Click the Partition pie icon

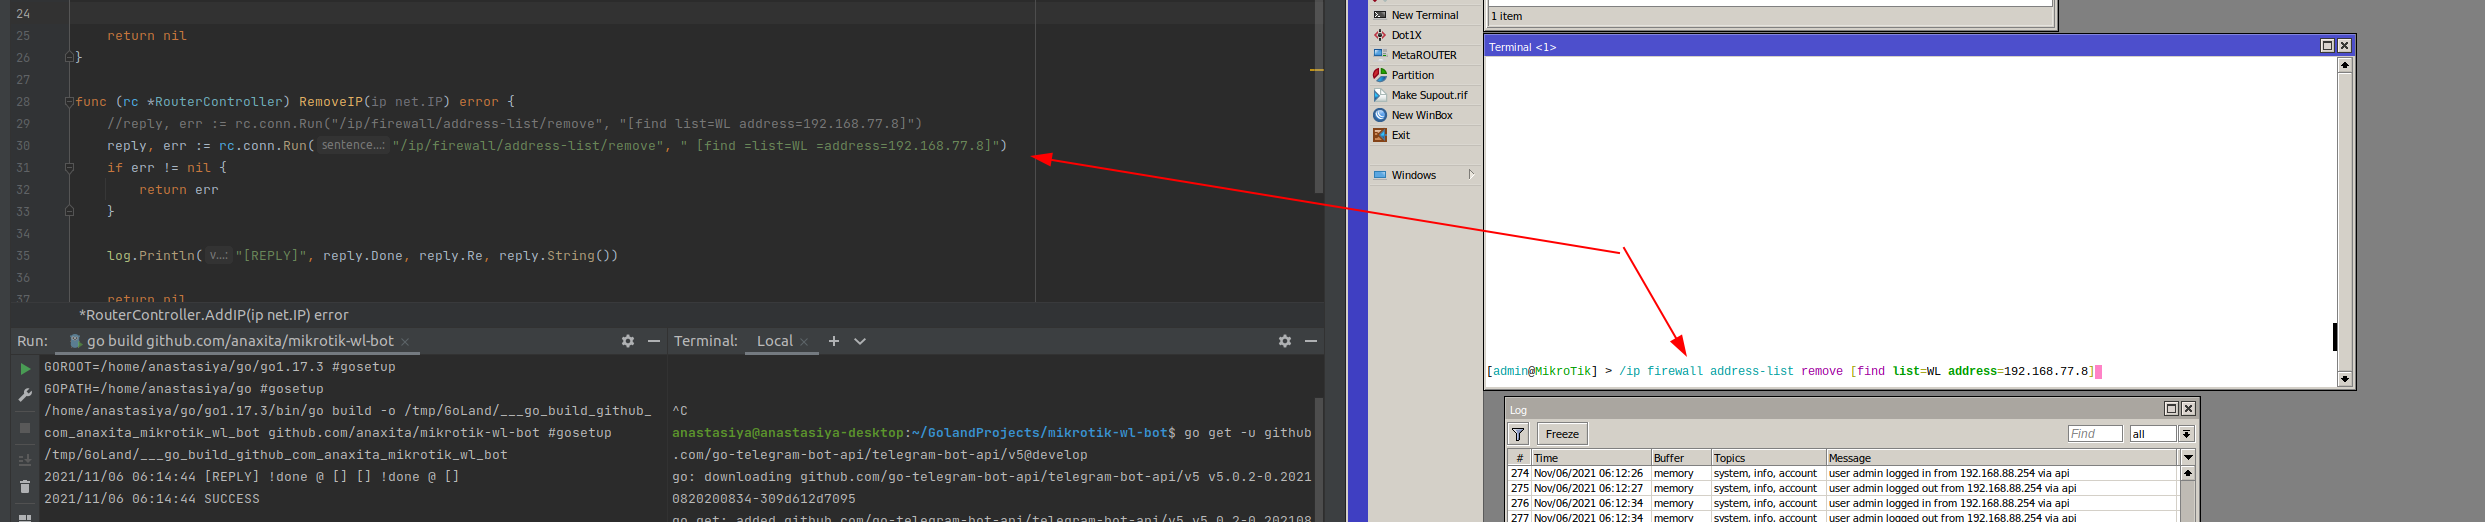click(1380, 75)
